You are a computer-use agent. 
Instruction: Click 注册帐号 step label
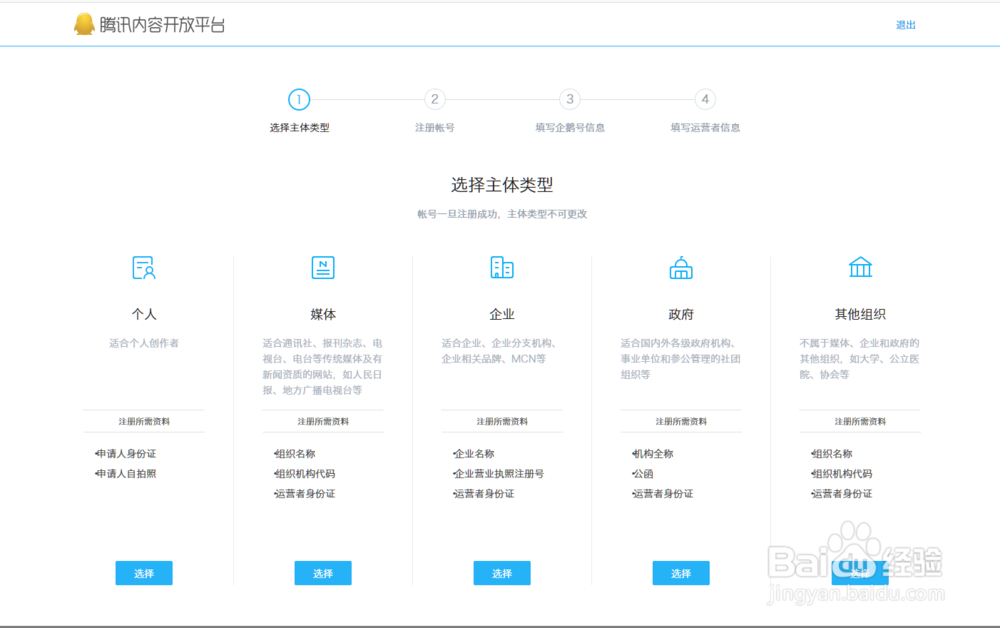point(434,128)
